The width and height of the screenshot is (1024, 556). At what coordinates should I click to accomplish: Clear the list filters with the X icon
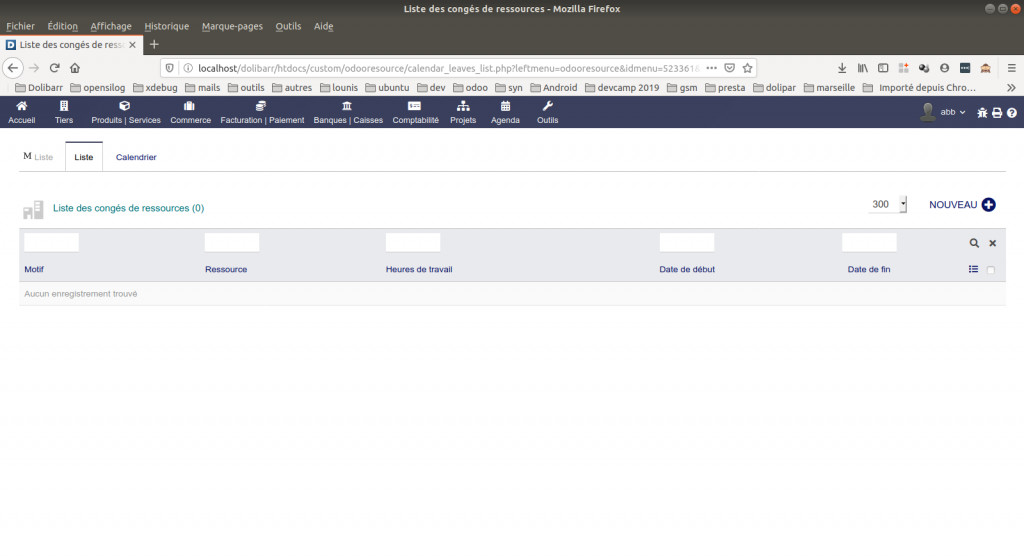993,243
